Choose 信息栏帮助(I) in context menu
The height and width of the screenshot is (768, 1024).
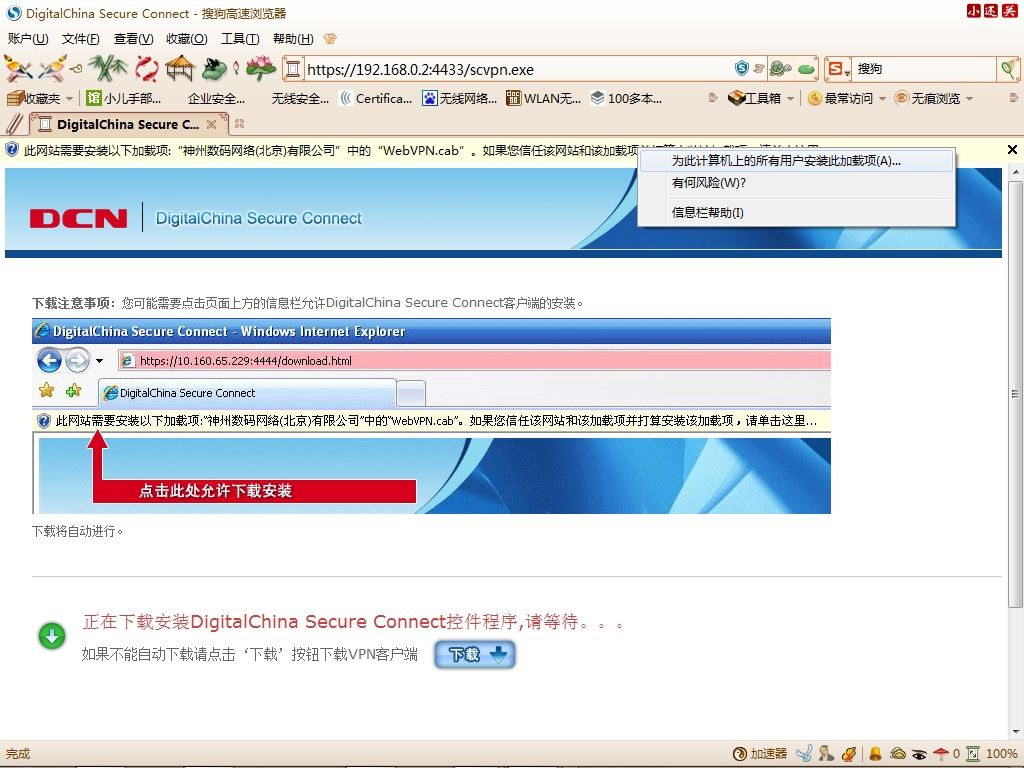pyautogui.click(x=796, y=213)
